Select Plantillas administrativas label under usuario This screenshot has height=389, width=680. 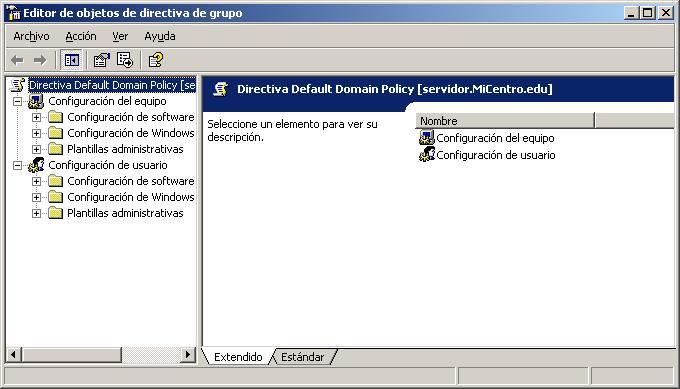[x=125, y=213]
